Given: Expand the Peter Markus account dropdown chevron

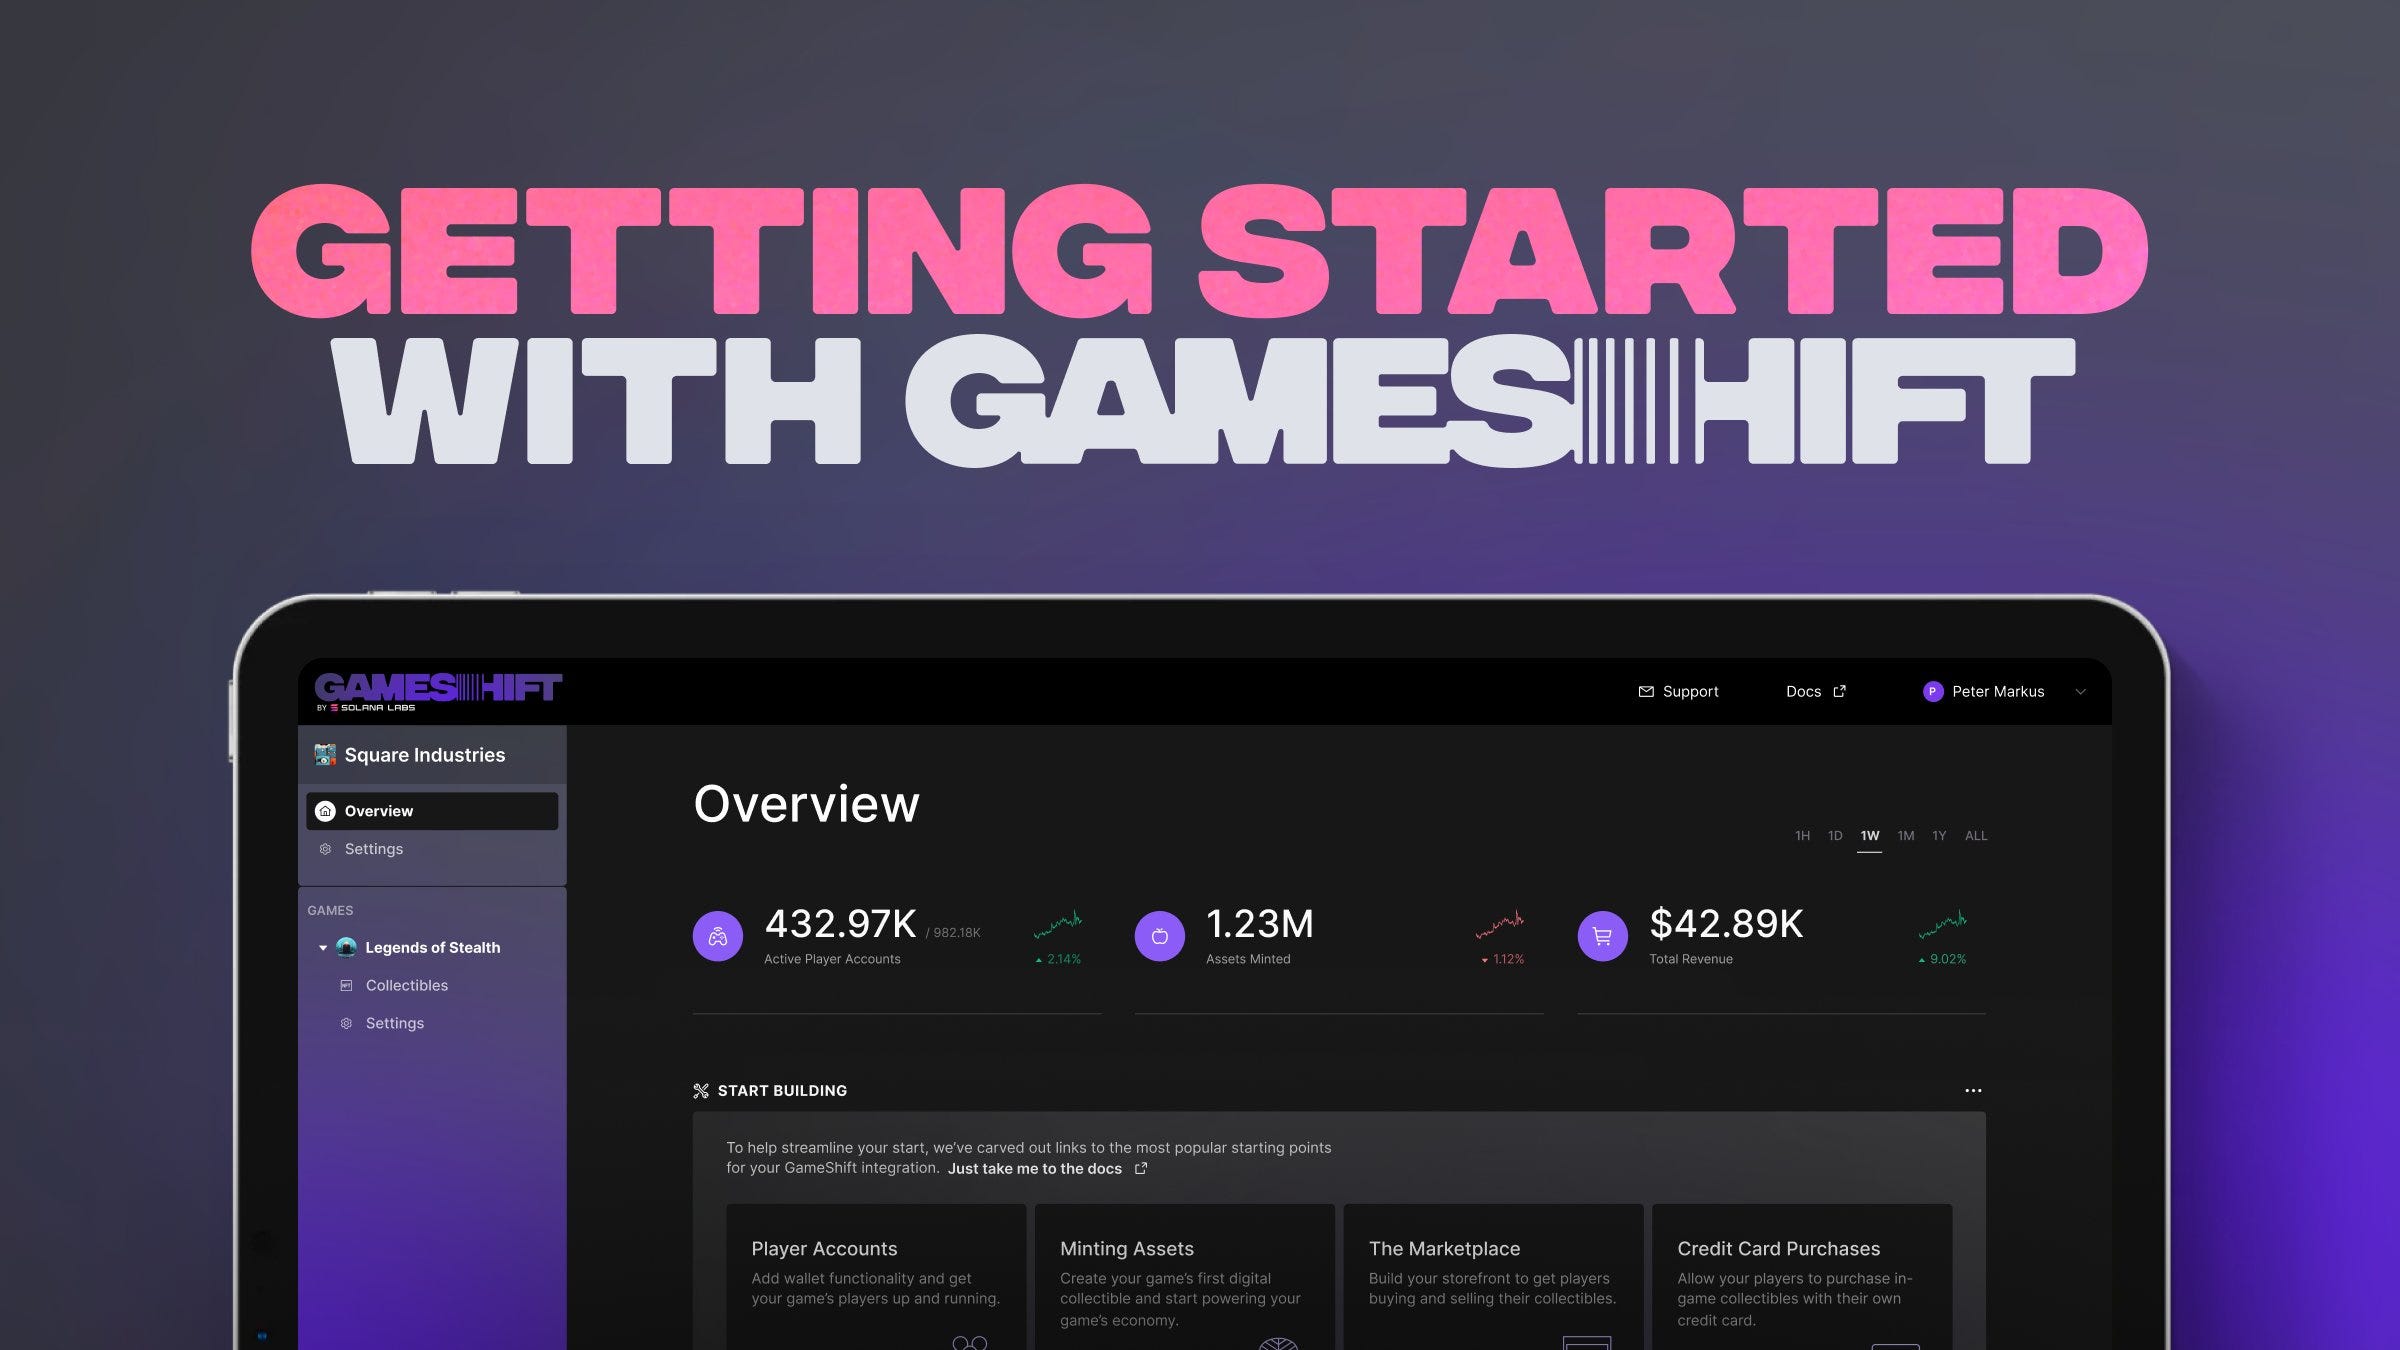Looking at the screenshot, I should pyautogui.click(x=2080, y=691).
